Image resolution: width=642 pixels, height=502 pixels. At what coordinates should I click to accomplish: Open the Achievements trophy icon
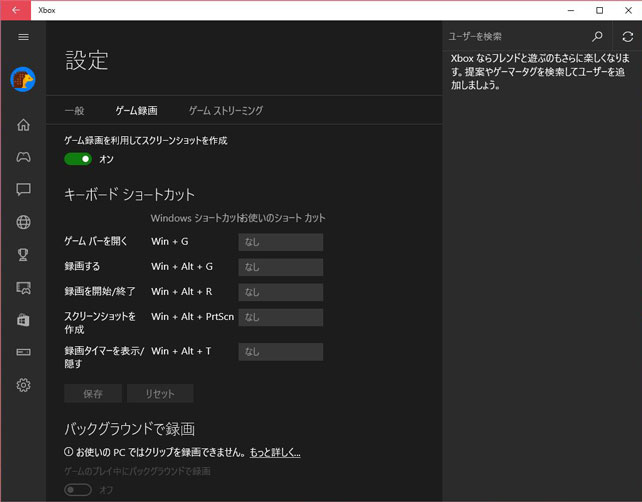point(23,255)
